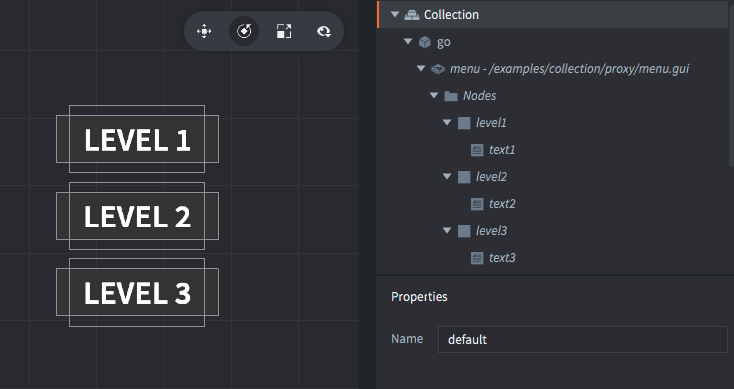This screenshot has height=389, width=734.
Task: Collapse the go game object
Action: 408,42
